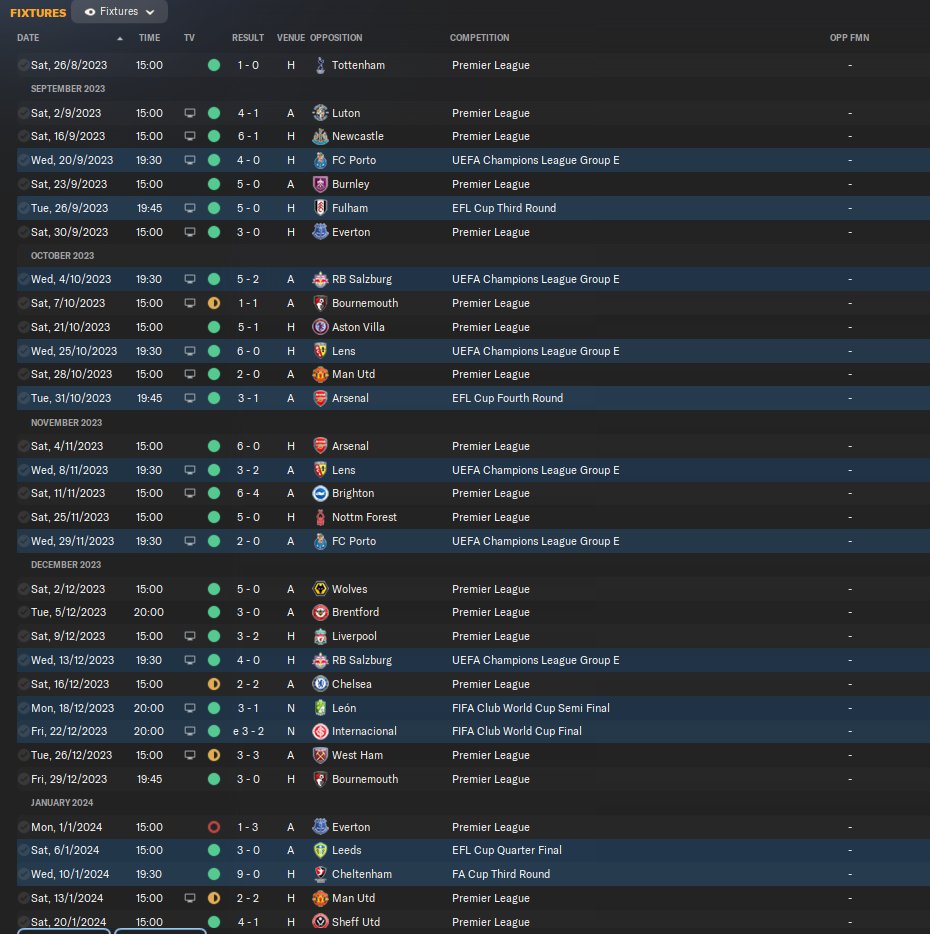The height and width of the screenshot is (934, 930).
Task: Sort by the Competition column header
Action: 480,38
